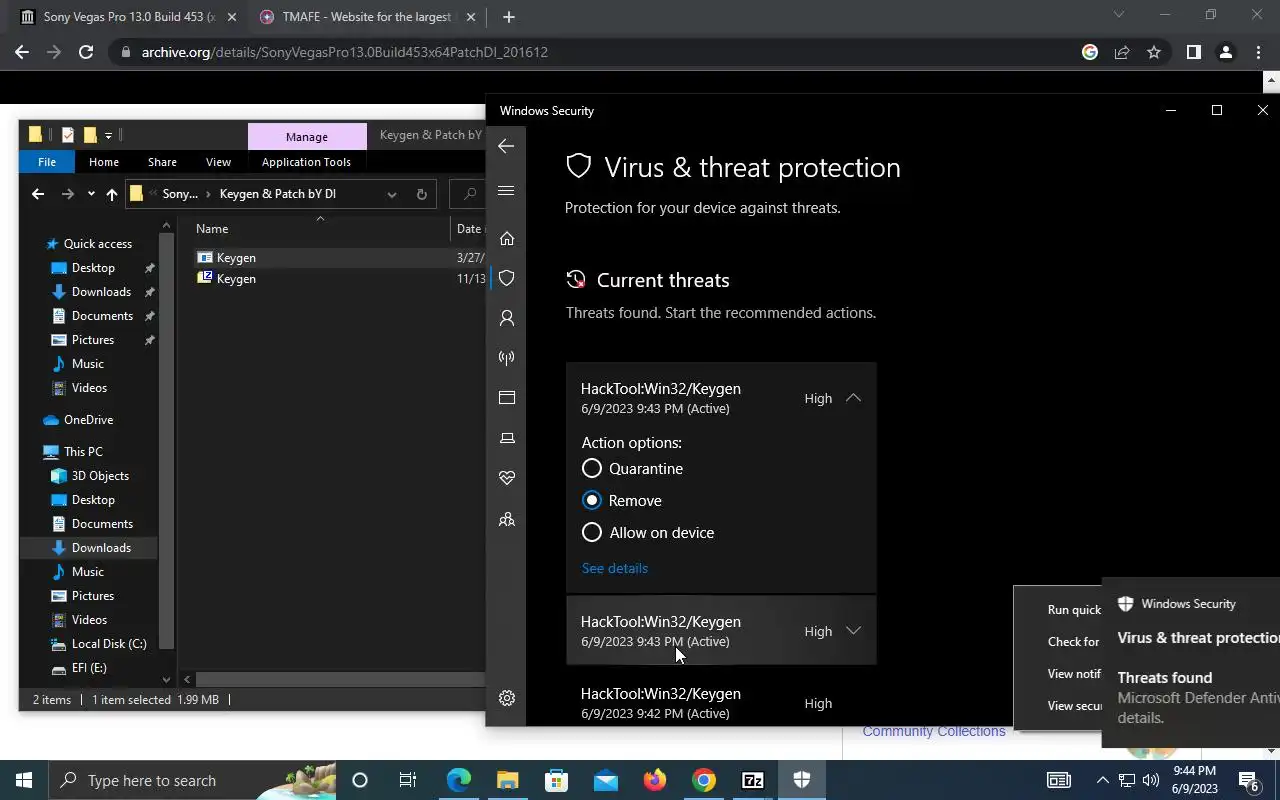Open App & browser control icon
The image size is (1280, 800).
507,398
